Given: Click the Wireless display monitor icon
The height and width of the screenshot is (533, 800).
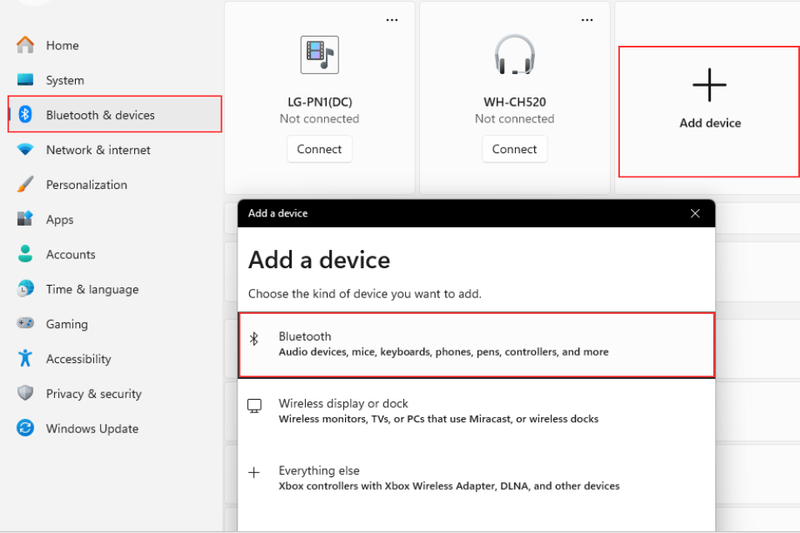Looking at the screenshot, I should point(254,406).
